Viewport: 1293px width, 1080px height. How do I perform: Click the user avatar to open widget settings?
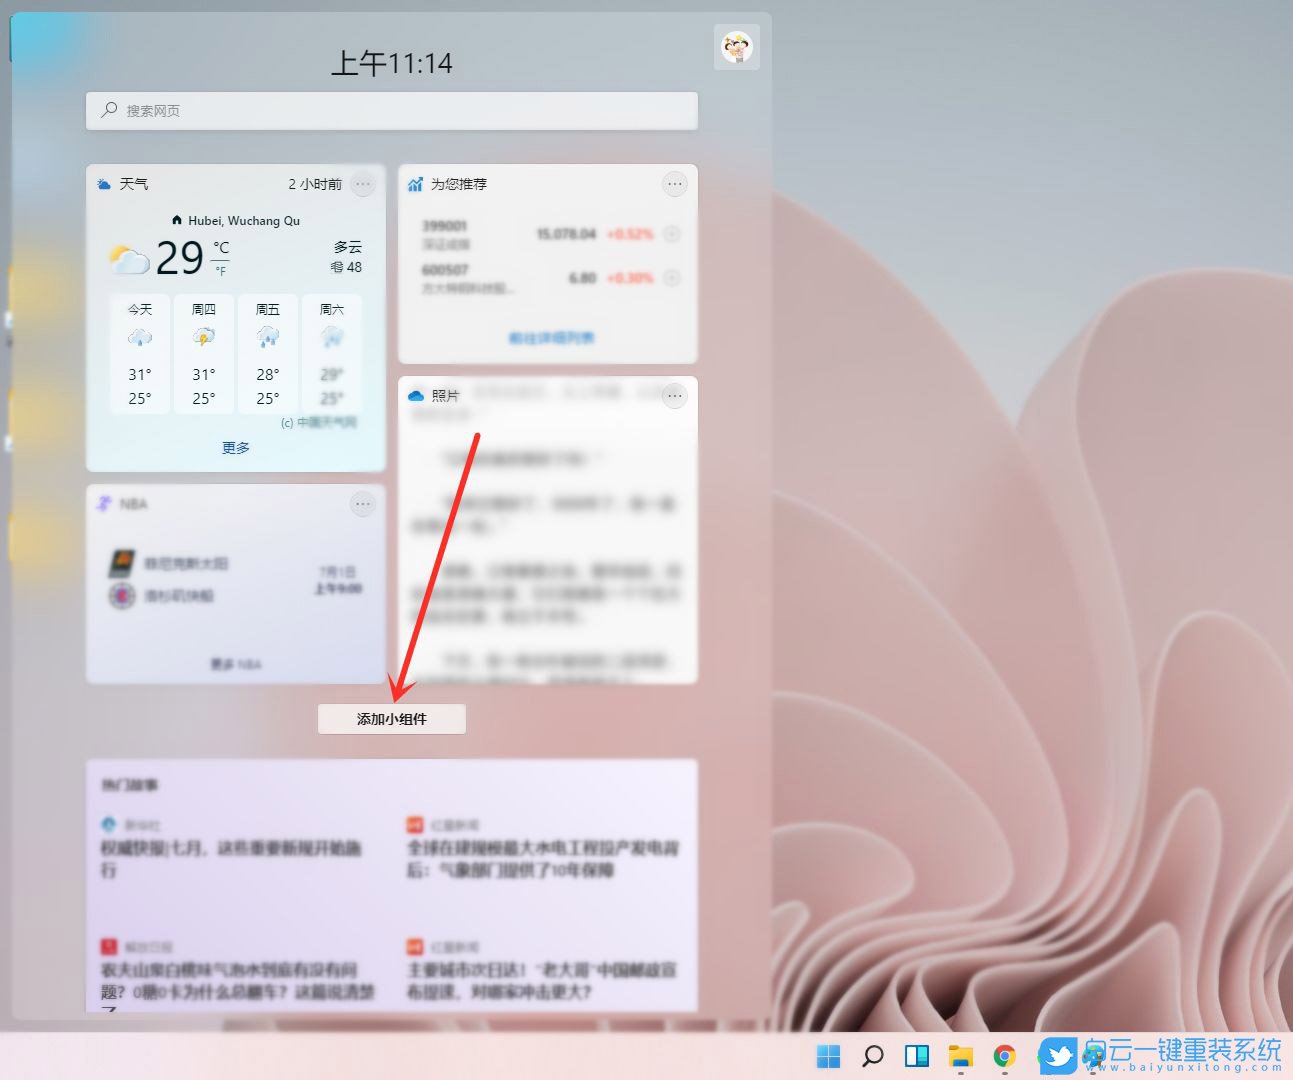pyautogui.click(x=737, y=46)
